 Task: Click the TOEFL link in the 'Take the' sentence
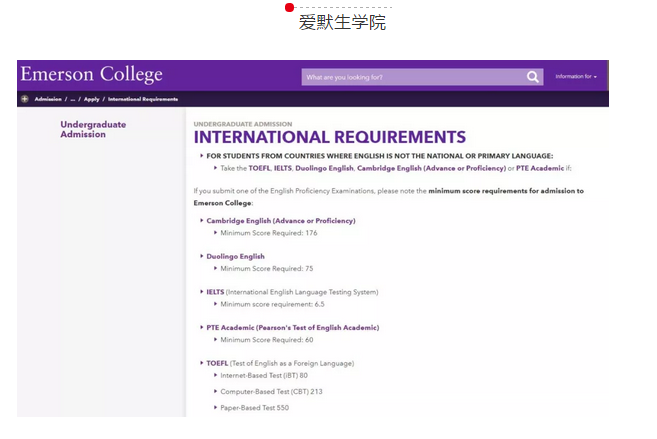(x=259, y=168)
